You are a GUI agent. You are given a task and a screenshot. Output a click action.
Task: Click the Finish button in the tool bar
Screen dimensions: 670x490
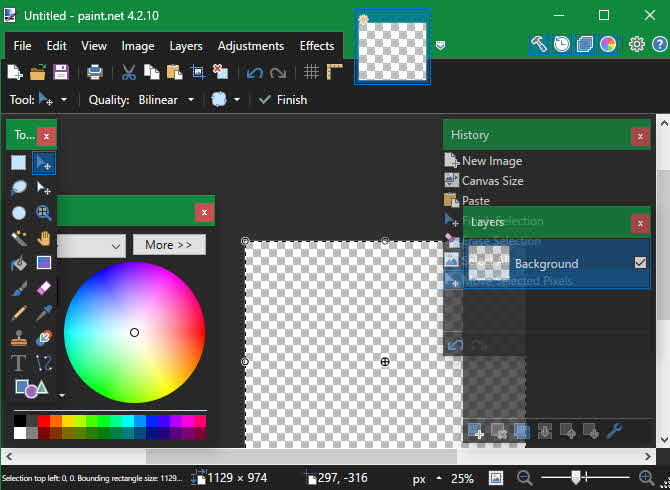283,100
